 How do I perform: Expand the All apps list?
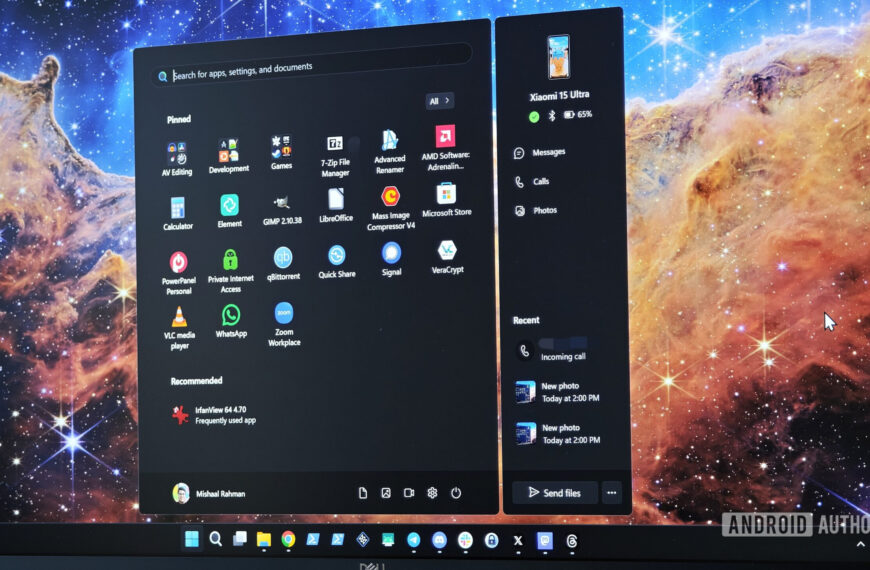click(440, 100)
